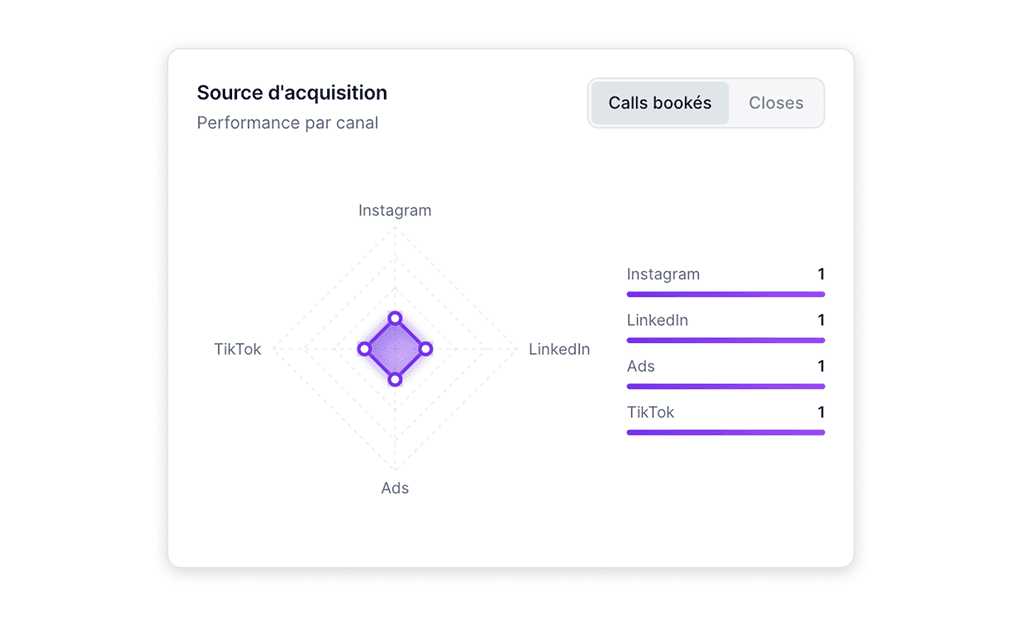Viewport: 1024px width, 617px height.
Task: Click the Performance par canal subtitle
Action: [288, 122]
